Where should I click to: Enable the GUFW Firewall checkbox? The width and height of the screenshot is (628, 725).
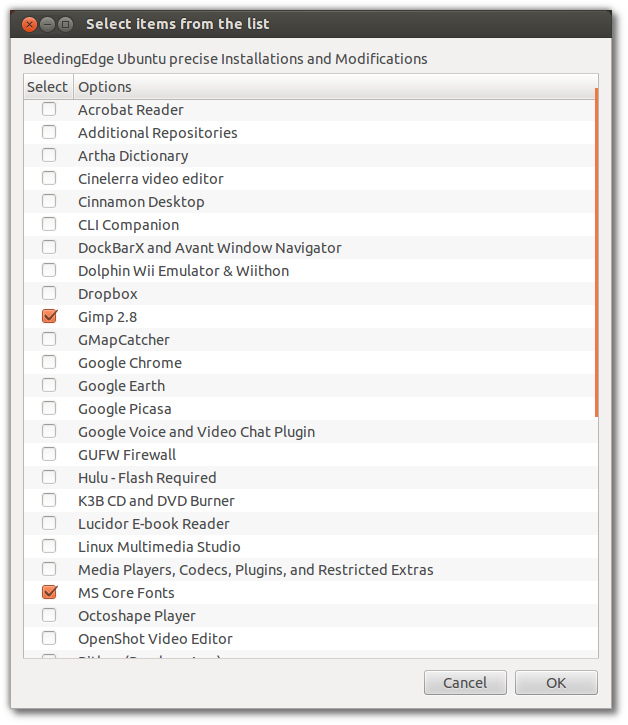point(49,454)
